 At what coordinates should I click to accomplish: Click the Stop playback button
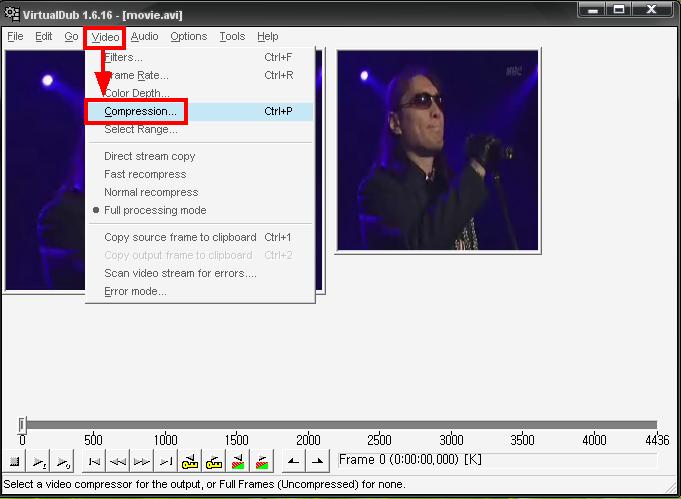tap(14, 461)
